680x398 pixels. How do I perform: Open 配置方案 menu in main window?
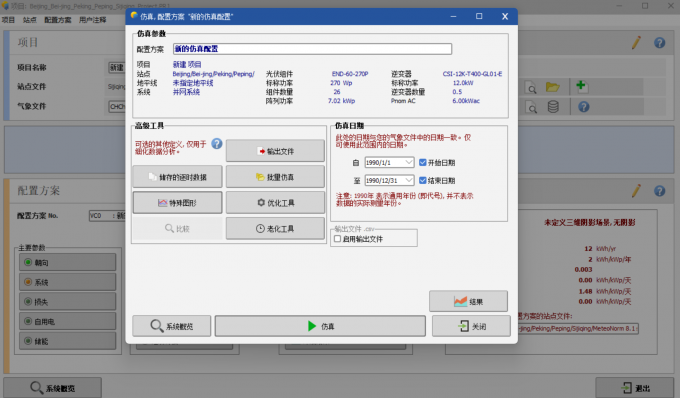click(x=58, y=20)
